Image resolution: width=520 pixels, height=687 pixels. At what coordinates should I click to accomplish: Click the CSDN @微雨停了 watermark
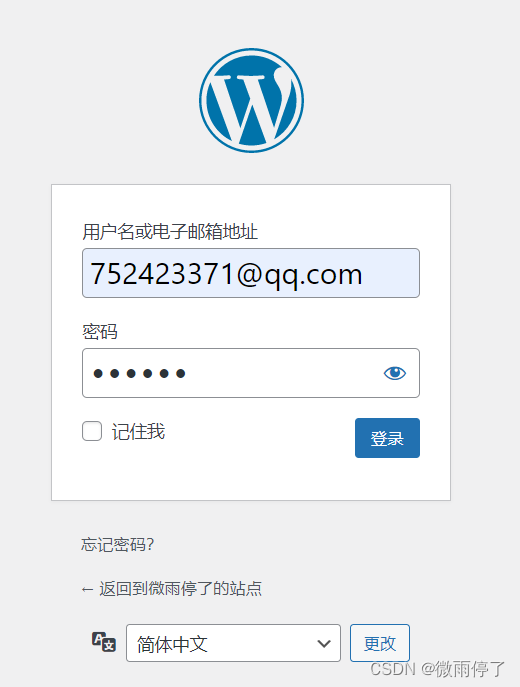pos(437,669)
